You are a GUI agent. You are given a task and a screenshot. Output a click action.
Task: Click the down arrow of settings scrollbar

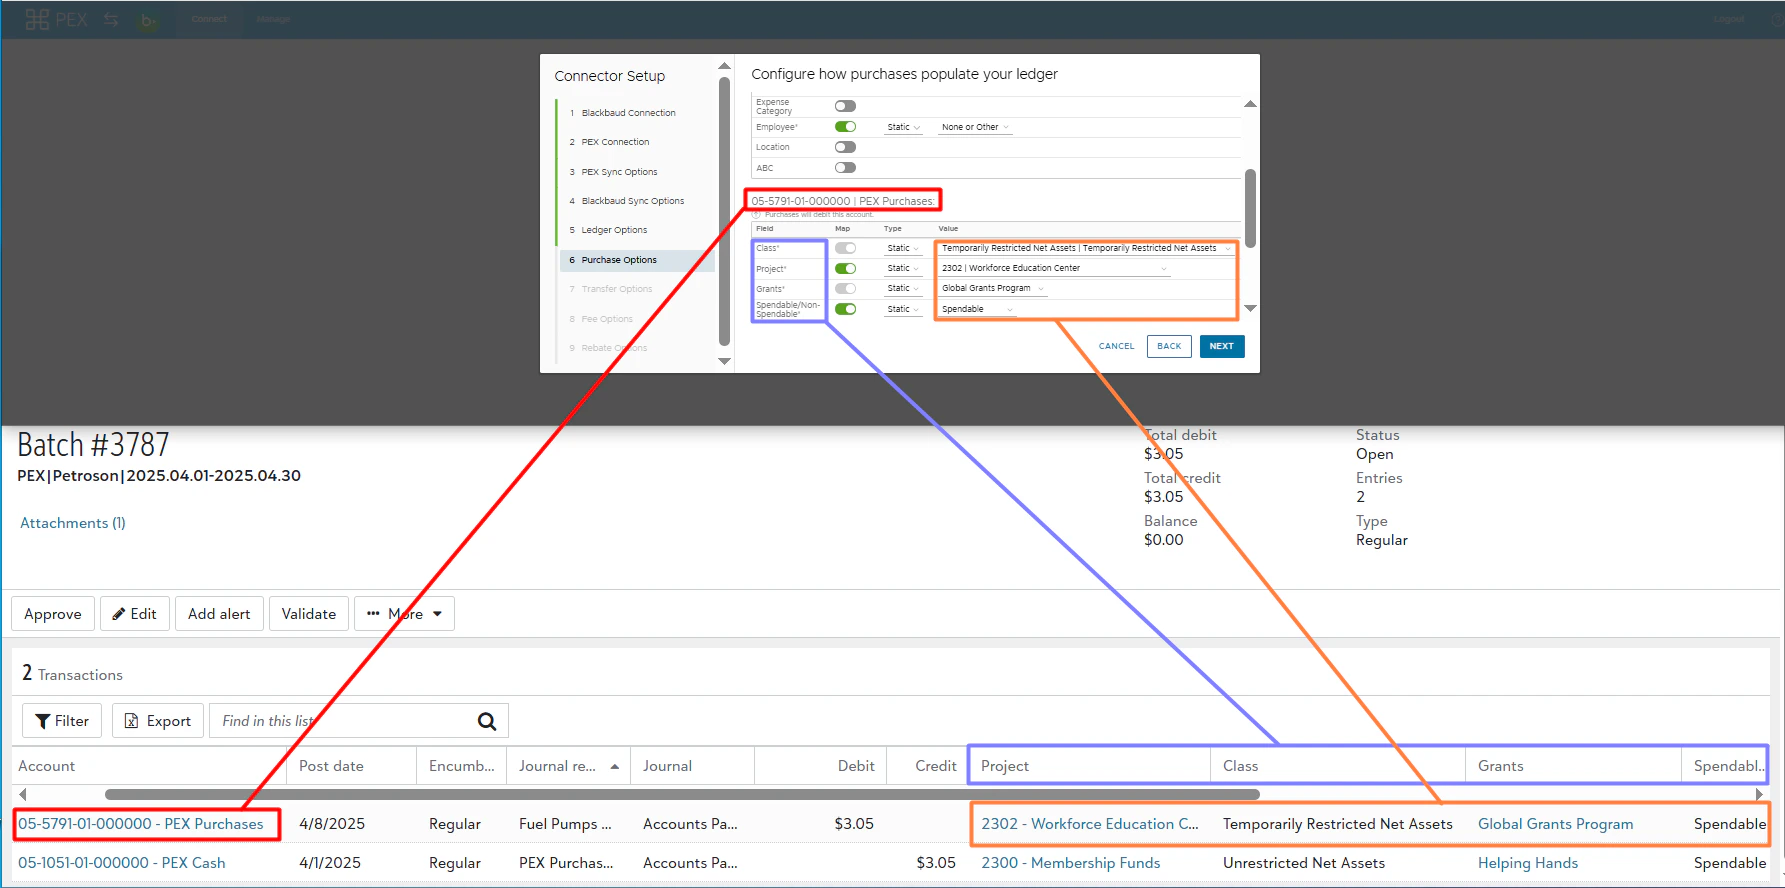[x=1250, y=308]
